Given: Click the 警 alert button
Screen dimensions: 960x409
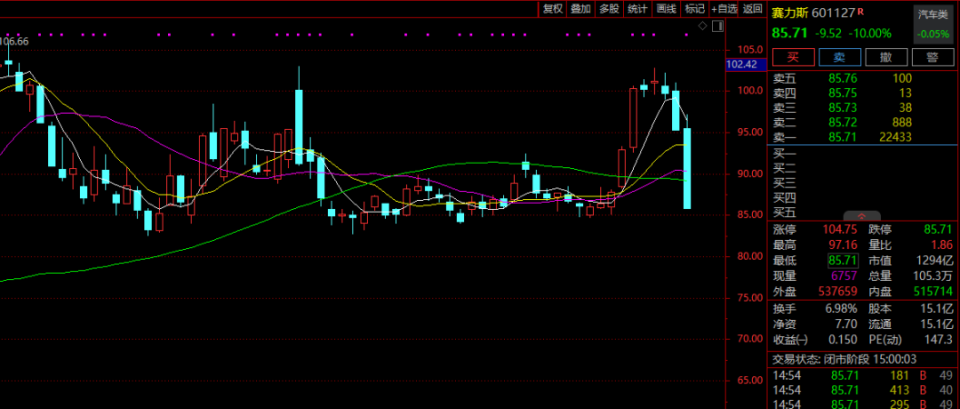Looking at the screenshot, I should (x=932, y=57).
